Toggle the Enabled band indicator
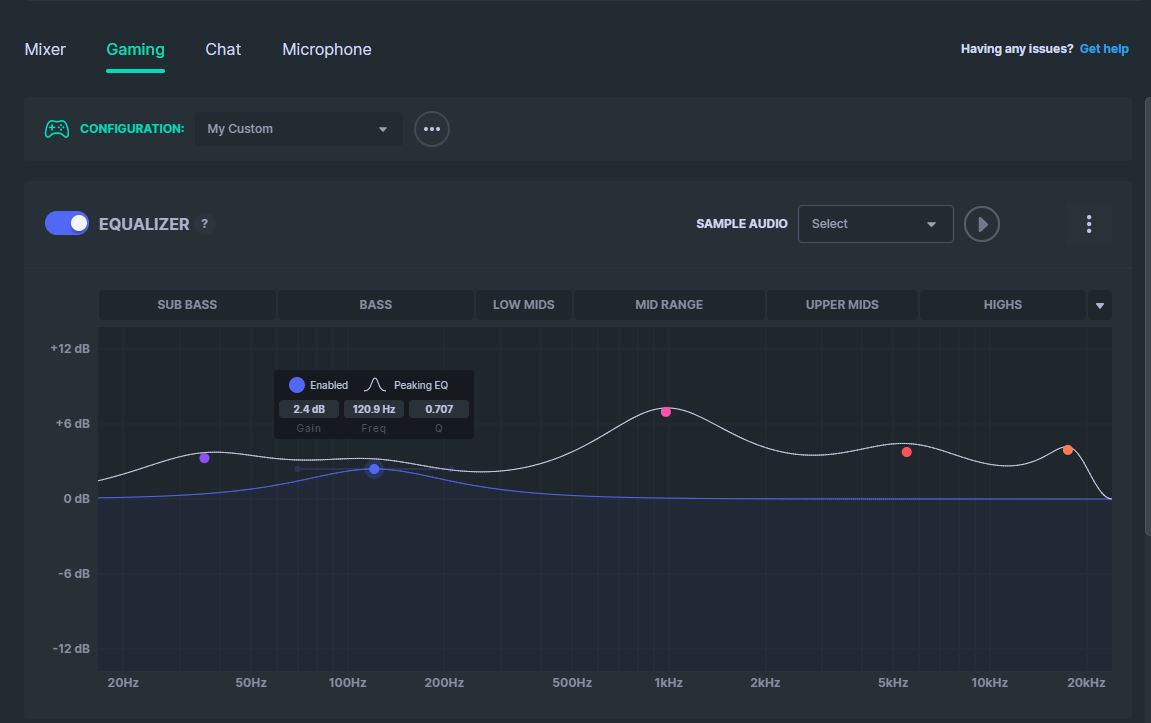This screenshot has width=1151, height=723. pos(297,385)
